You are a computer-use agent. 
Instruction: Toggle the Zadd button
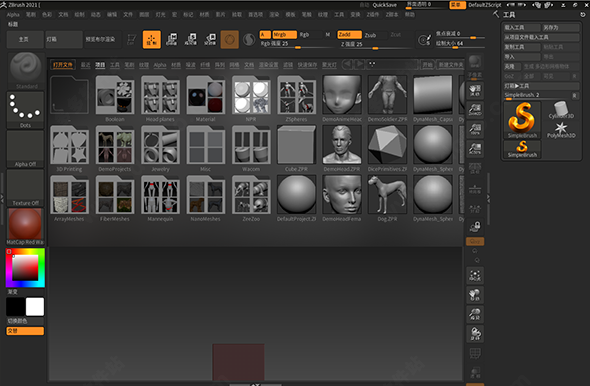click(349, 35)
